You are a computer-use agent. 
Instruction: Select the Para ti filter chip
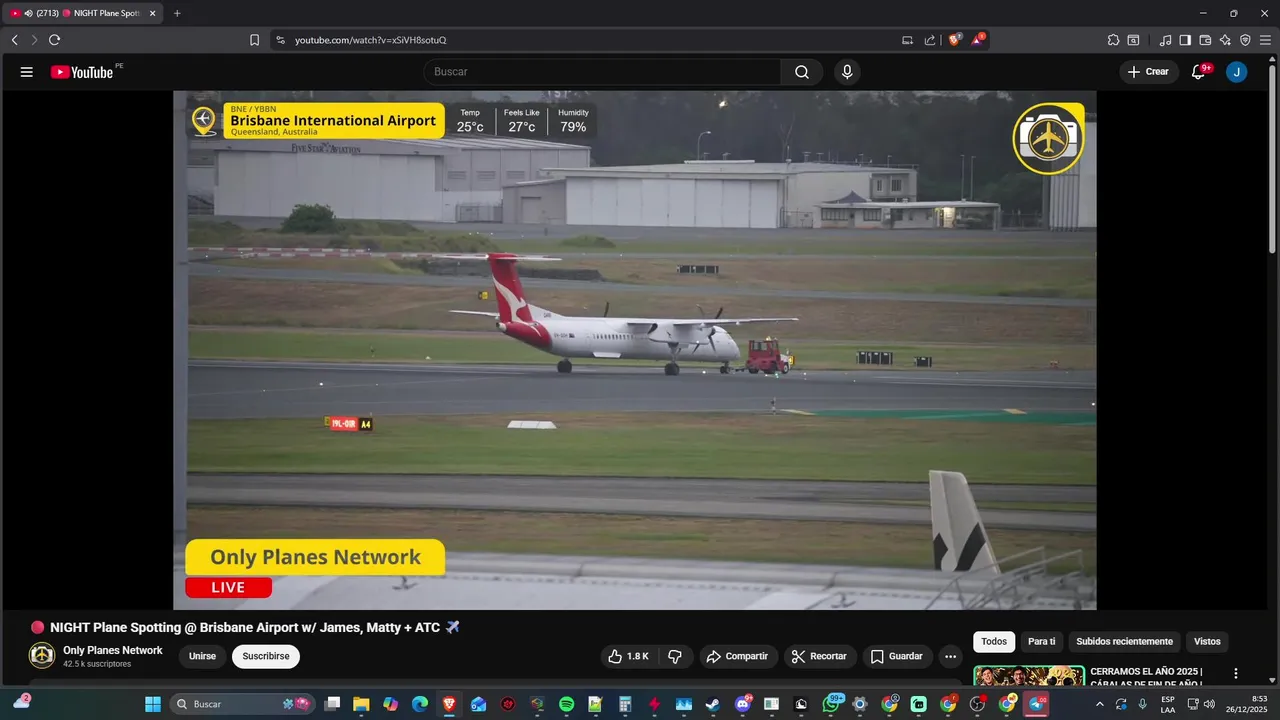[1042, 642]
